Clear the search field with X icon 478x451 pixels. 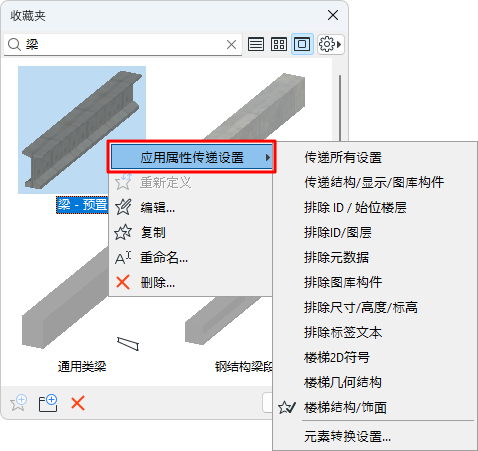[x=231, y=44]
